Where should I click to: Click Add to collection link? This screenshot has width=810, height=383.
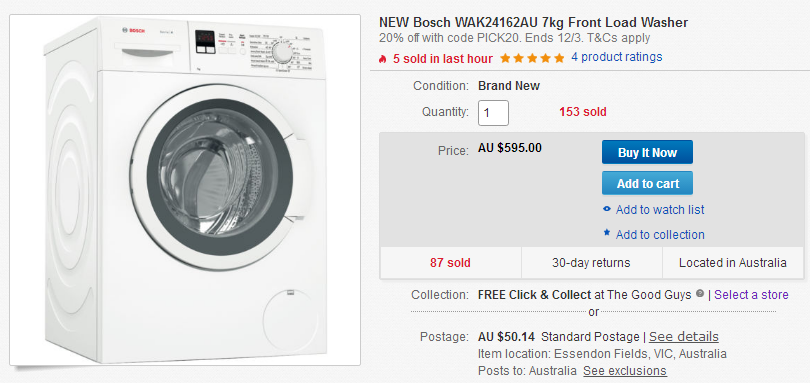pos(660,235)
